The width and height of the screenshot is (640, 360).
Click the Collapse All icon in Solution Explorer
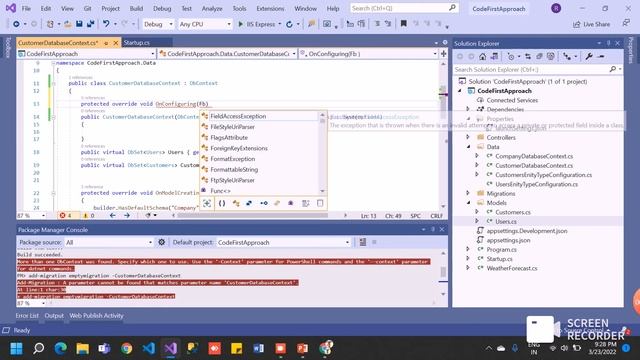pyautogui.click(x=539, y=56)
